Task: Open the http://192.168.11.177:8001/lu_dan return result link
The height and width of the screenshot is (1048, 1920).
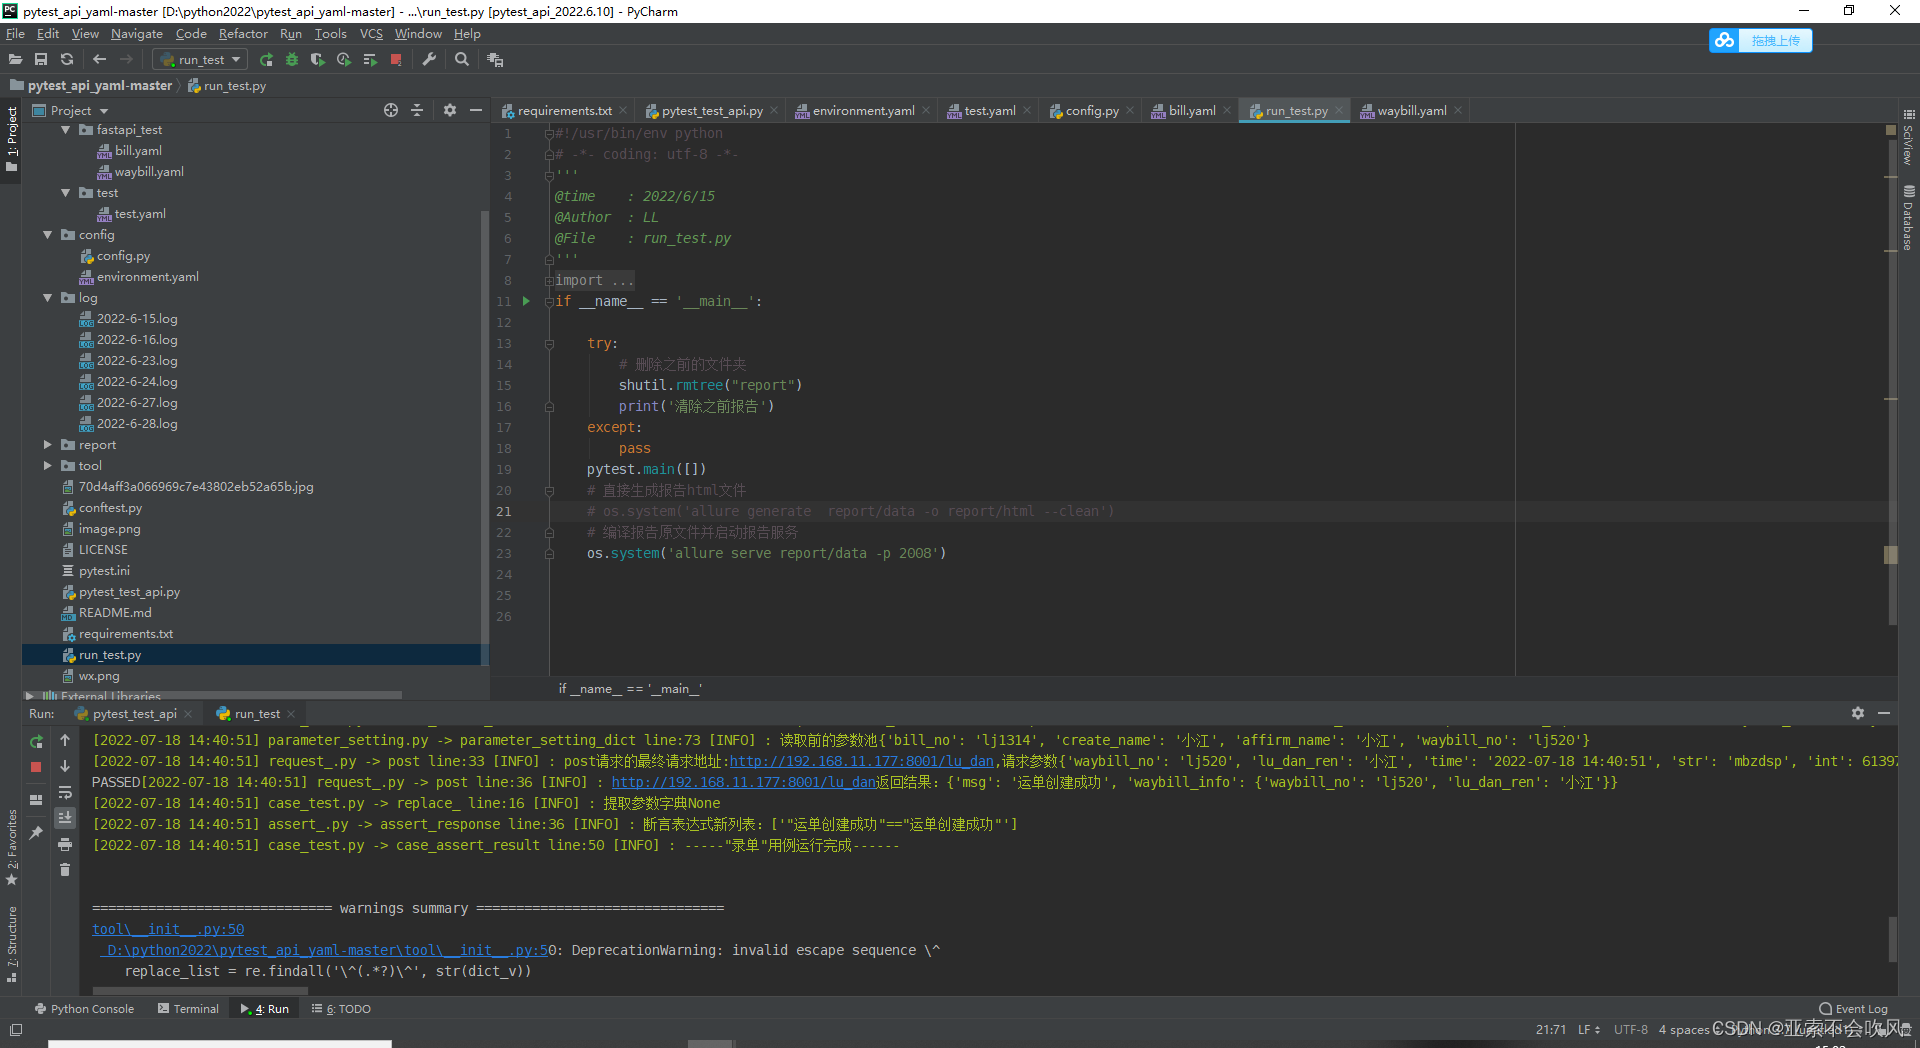Action: (x=744, y=782)
